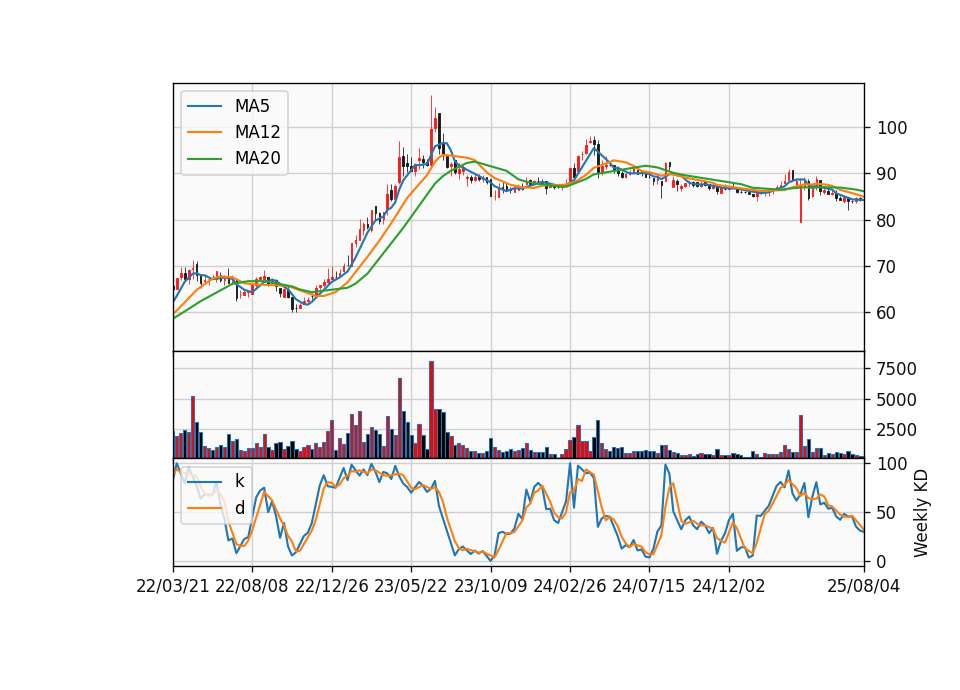The width and height of the screenshot is (960, 690).
Task: Click the blue MA5 legend line sample
Action: click(x=204, y=107)
